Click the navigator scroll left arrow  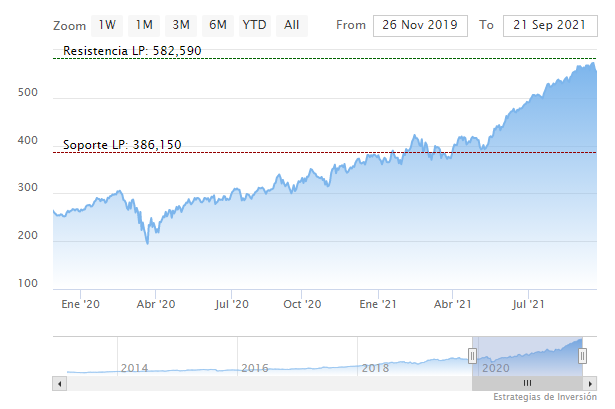(x=59, y=383)
